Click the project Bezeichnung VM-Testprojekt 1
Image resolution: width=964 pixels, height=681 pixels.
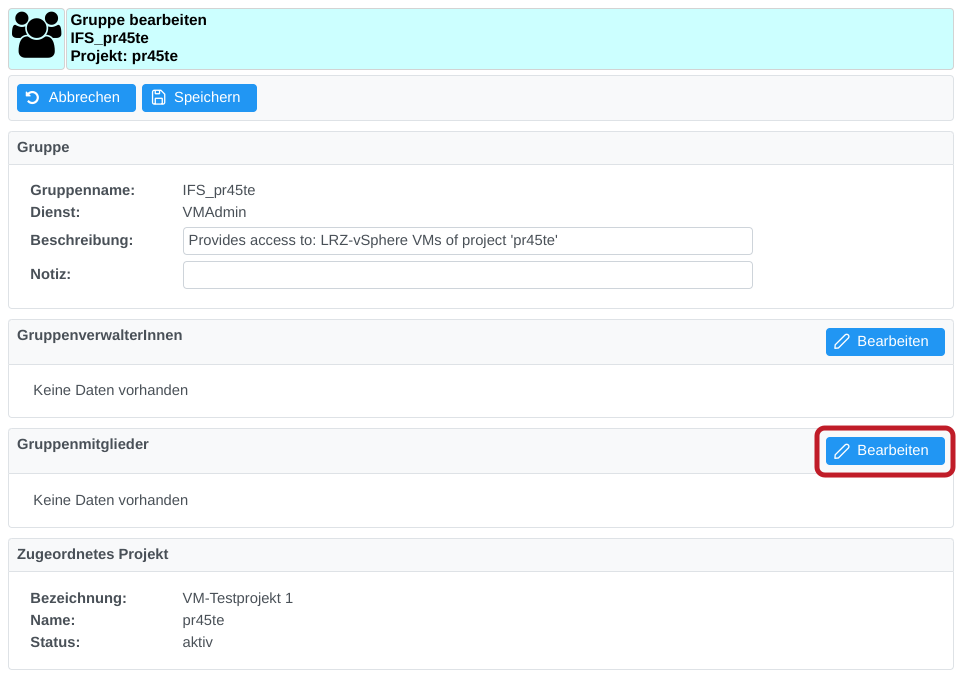click(237, 598)
